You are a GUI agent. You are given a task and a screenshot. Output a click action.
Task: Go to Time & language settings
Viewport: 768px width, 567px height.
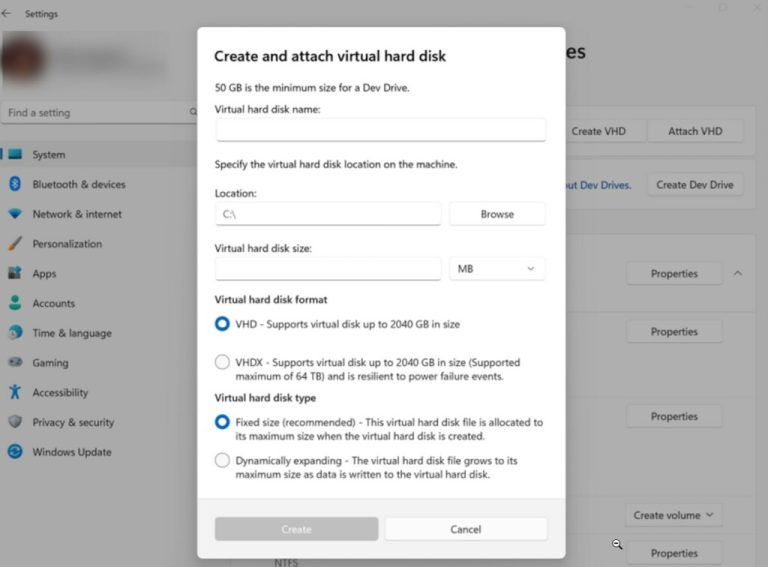click(x=98, y=333)
